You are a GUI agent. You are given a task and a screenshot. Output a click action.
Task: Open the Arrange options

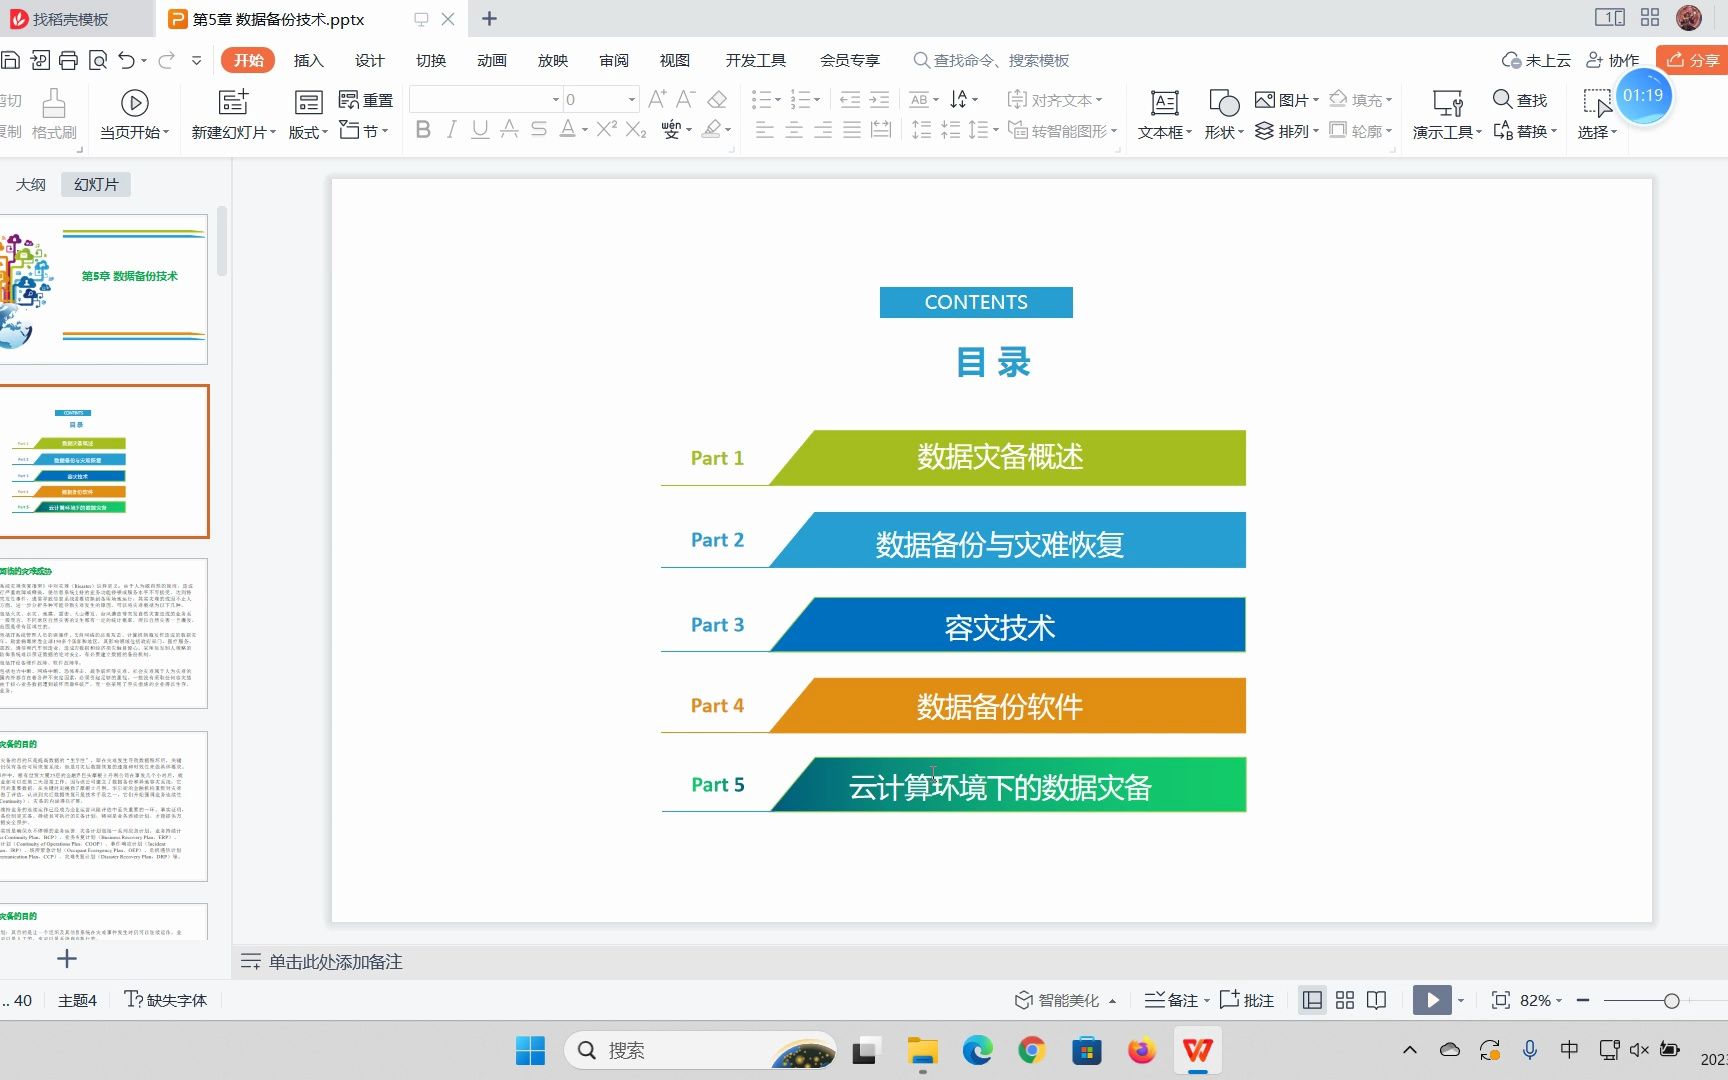(1287, 131)
